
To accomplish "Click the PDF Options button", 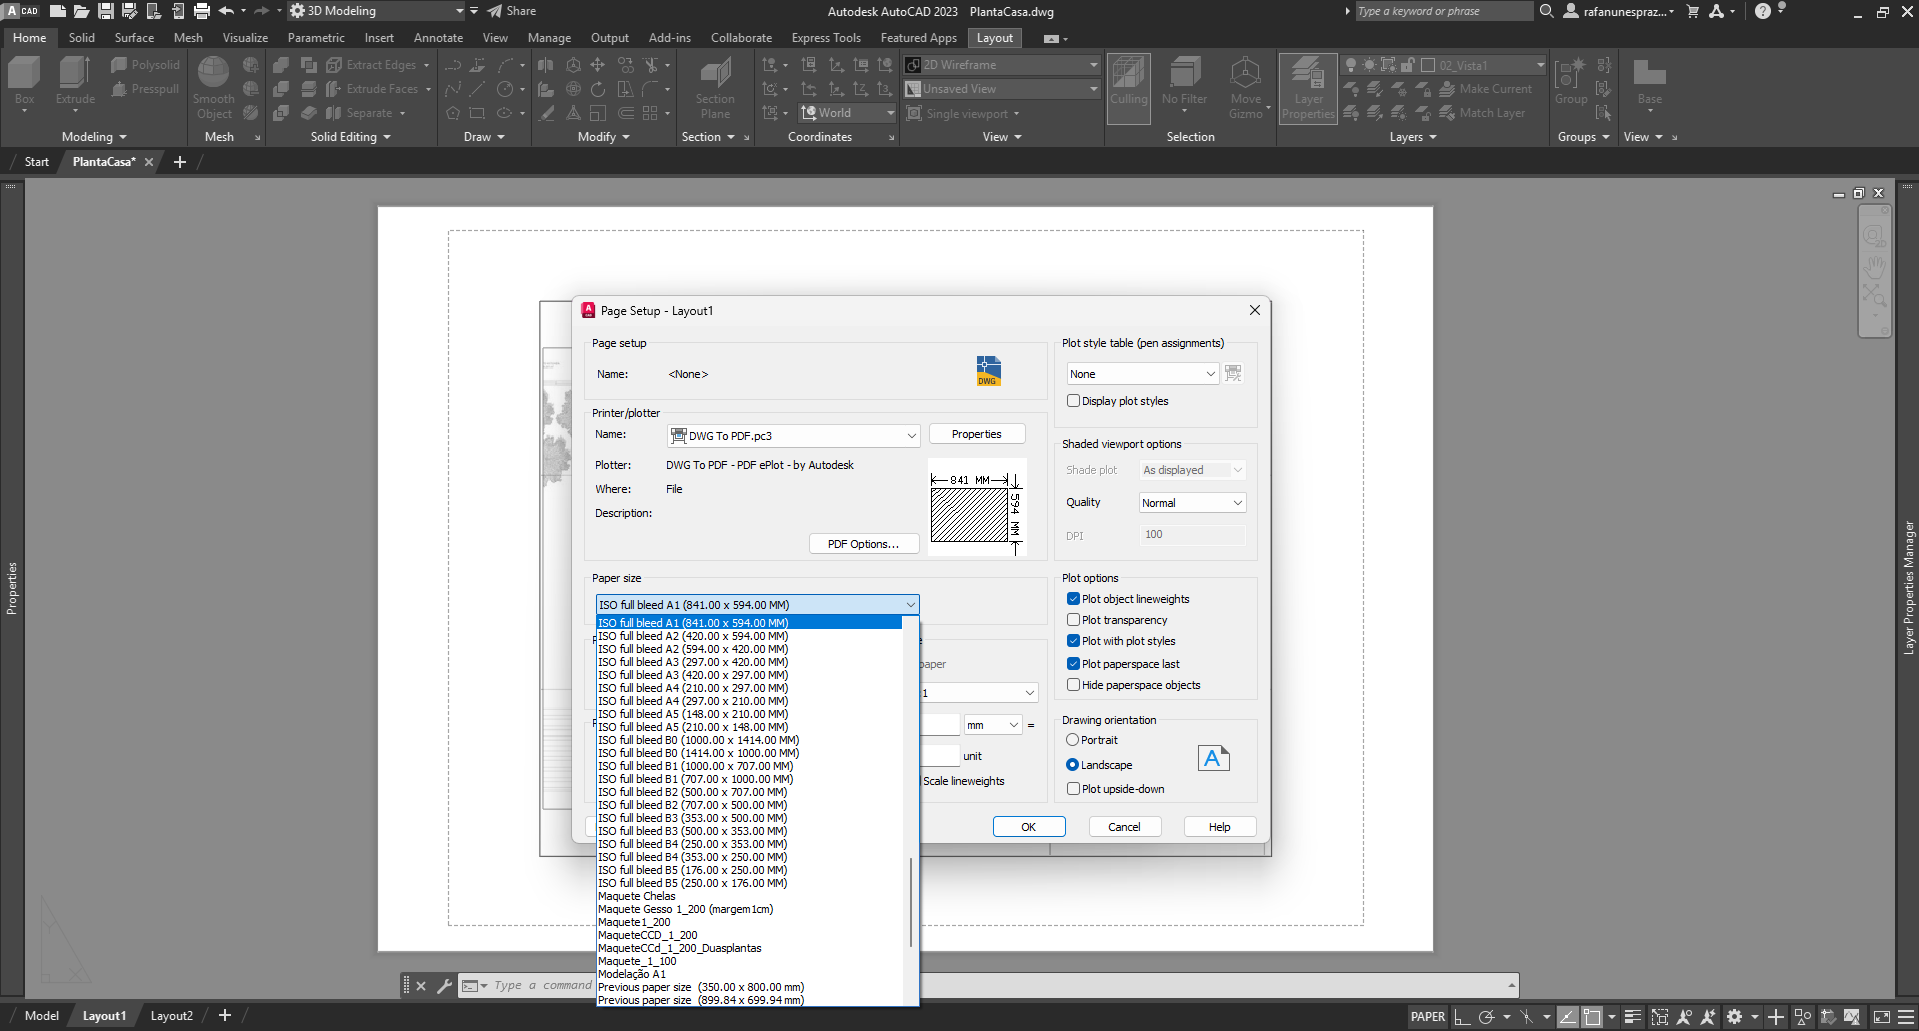I will pyautogui.click(x=863, y=544).
